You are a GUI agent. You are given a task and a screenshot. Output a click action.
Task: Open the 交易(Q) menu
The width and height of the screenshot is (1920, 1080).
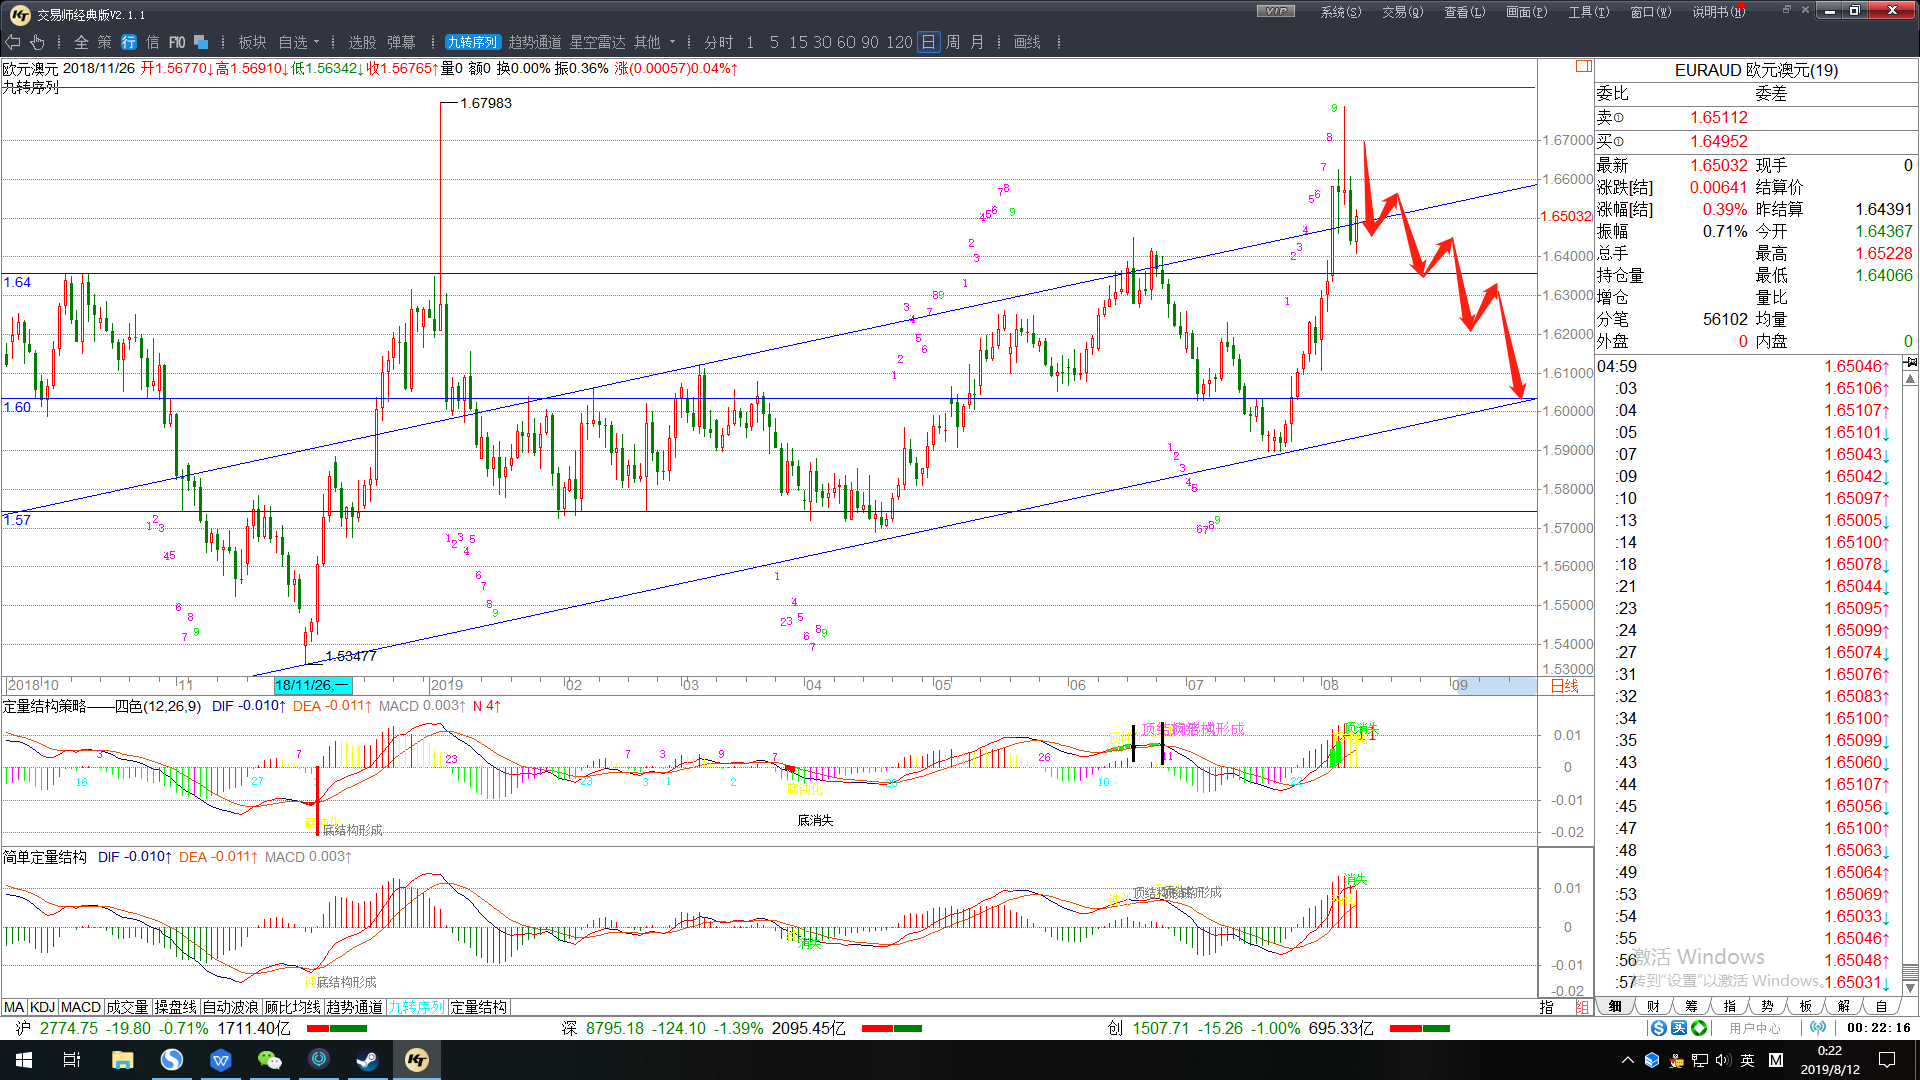(1403, 12)
